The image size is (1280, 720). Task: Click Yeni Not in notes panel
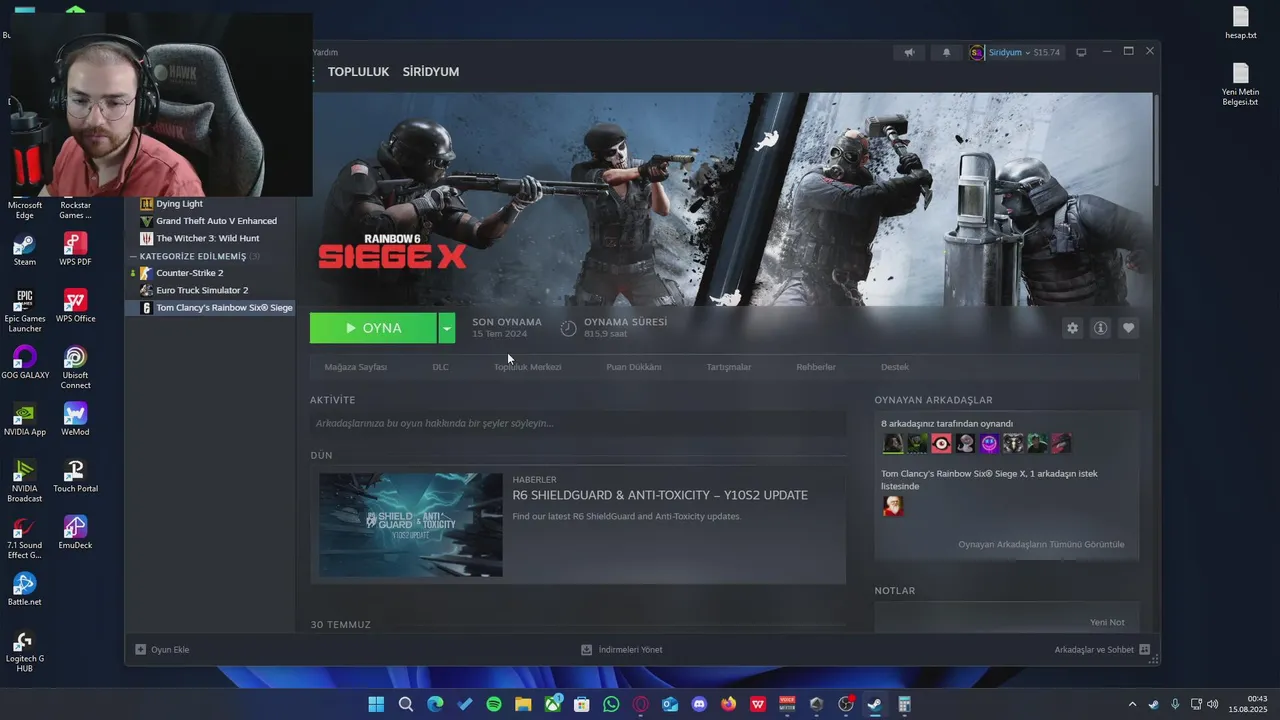[1107, 622]
